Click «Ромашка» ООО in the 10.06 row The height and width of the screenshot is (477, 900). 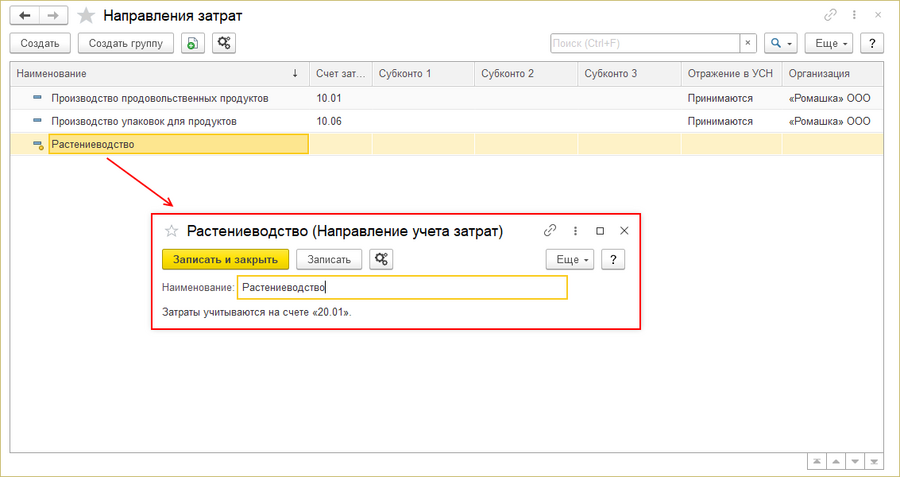(x=830, y=121)
